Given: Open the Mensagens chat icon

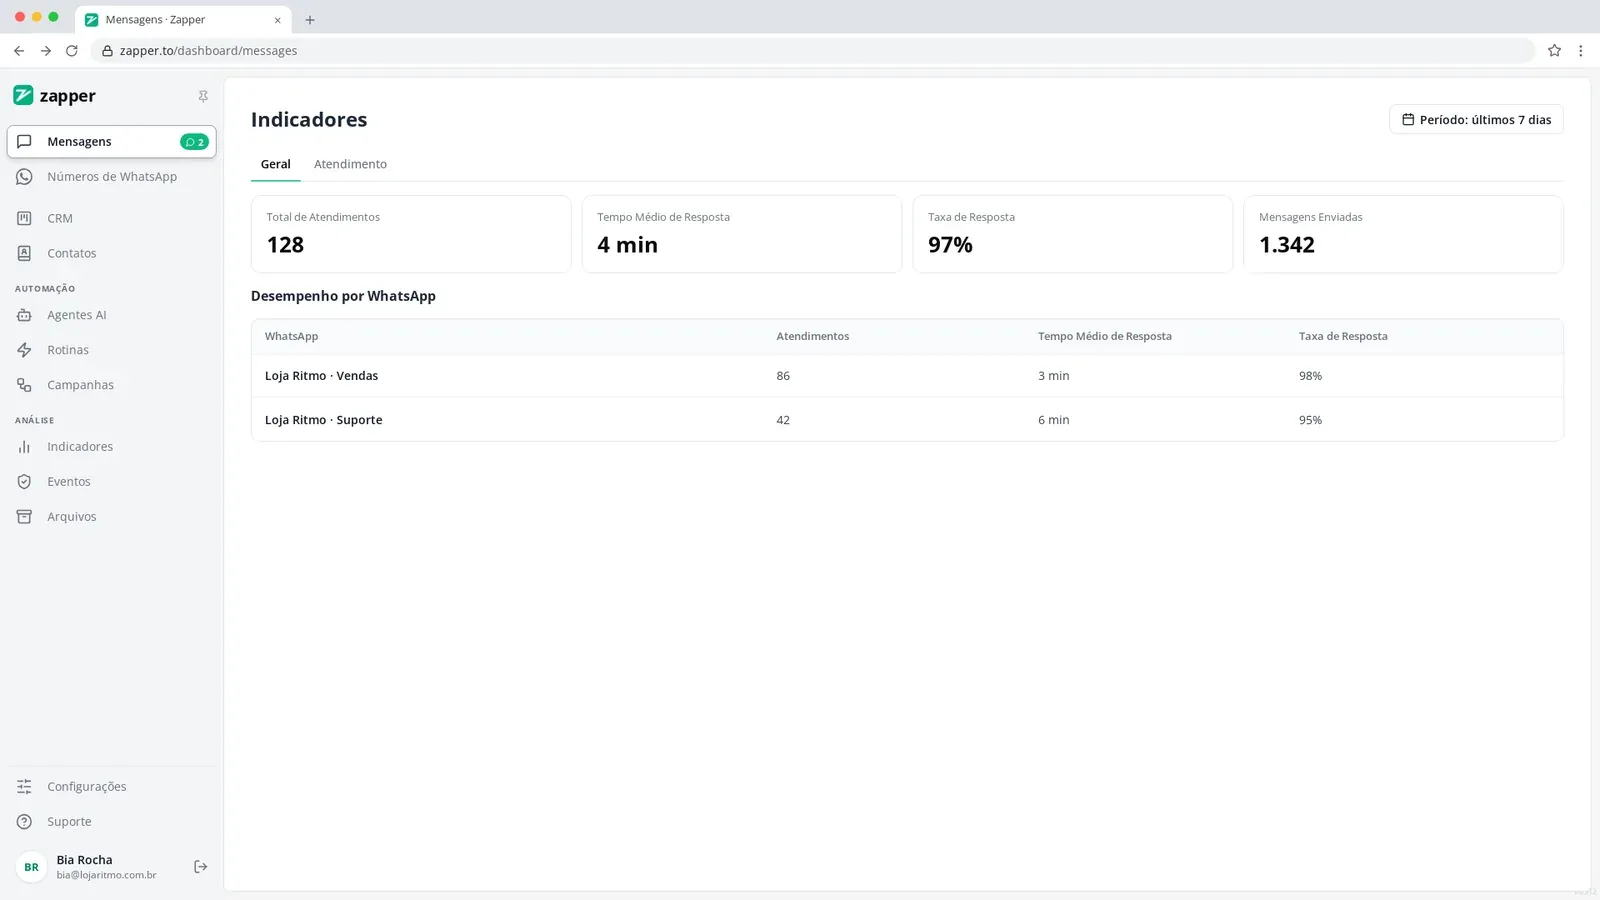Looking at the screenshot, I should tap(24, 142).
